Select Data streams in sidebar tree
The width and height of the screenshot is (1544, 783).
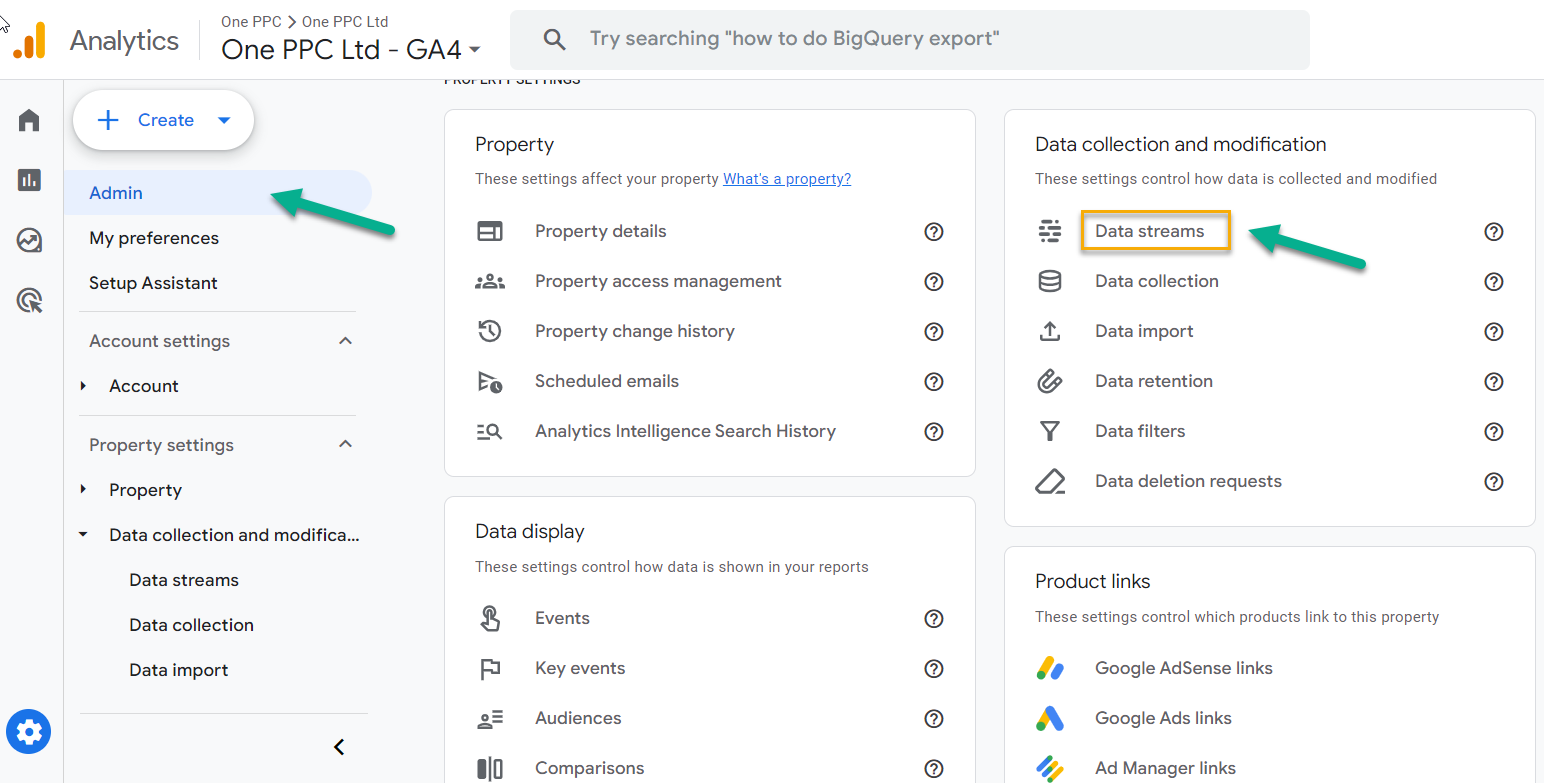[184, 580]
